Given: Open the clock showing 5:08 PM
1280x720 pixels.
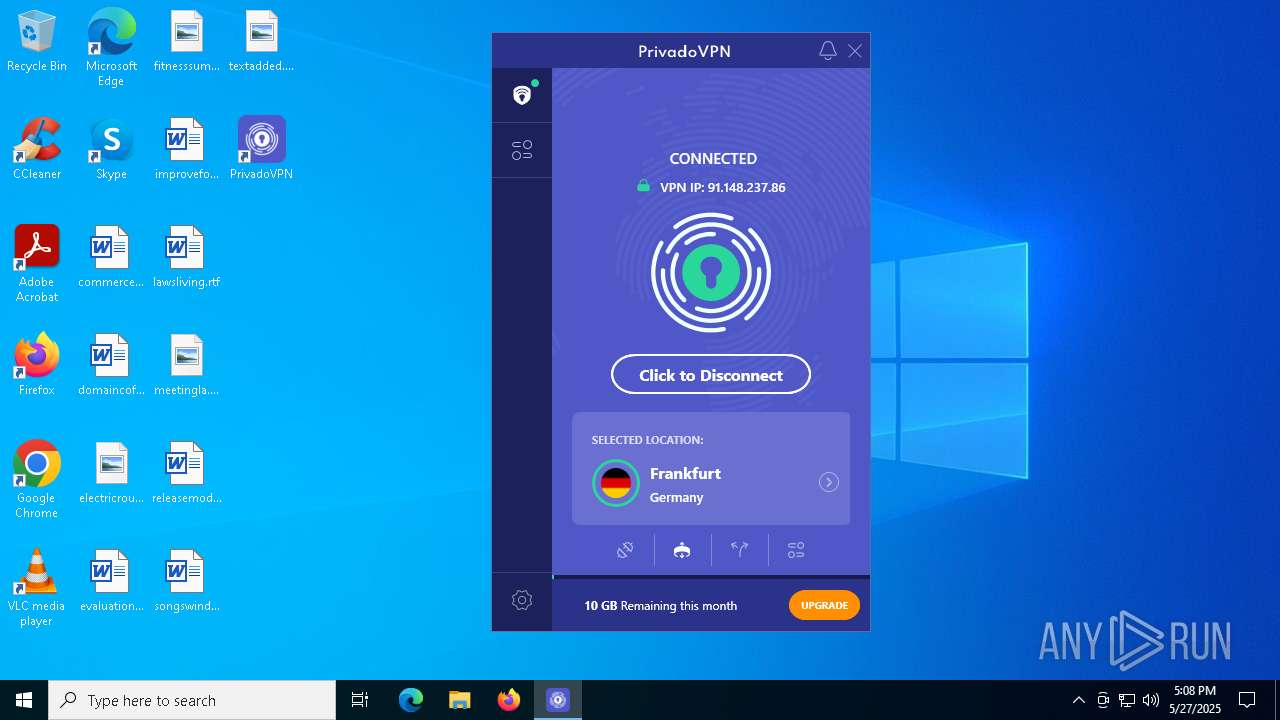Looking at the screenshot, I should pos(1195,700).
